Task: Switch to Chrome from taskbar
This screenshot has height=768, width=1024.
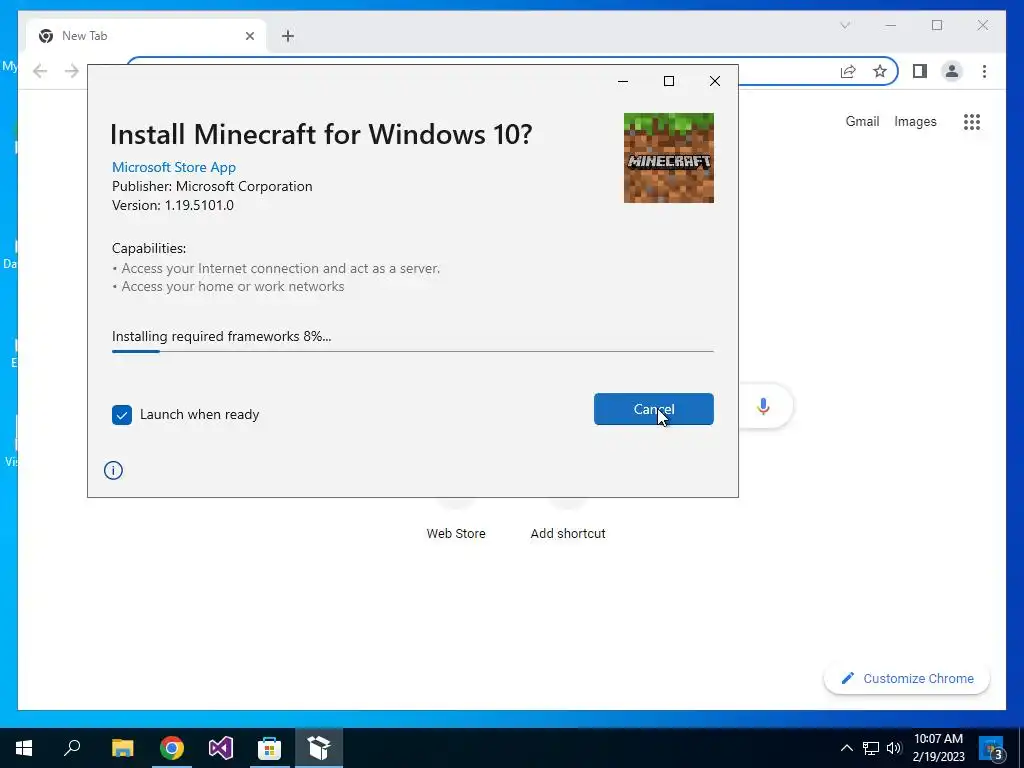Action: click(172, 748)
